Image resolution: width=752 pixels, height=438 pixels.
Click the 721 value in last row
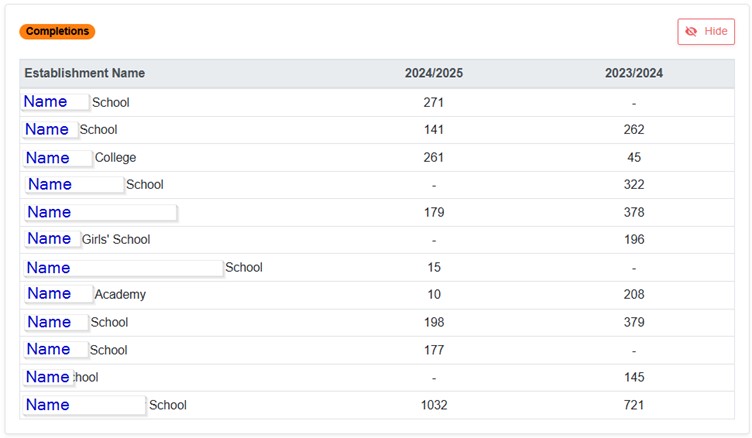[x=634, y=405]
